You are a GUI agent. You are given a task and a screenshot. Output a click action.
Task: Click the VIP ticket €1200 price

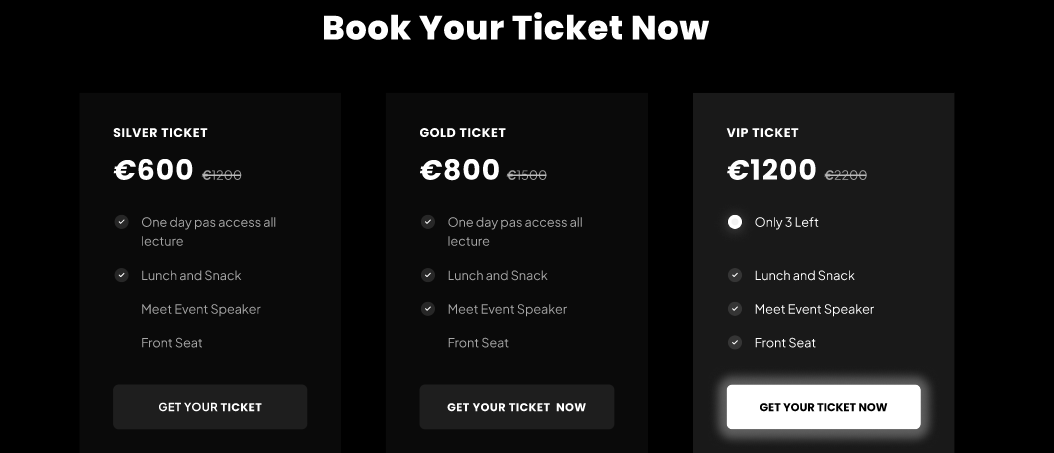click(x=772, y=170)
